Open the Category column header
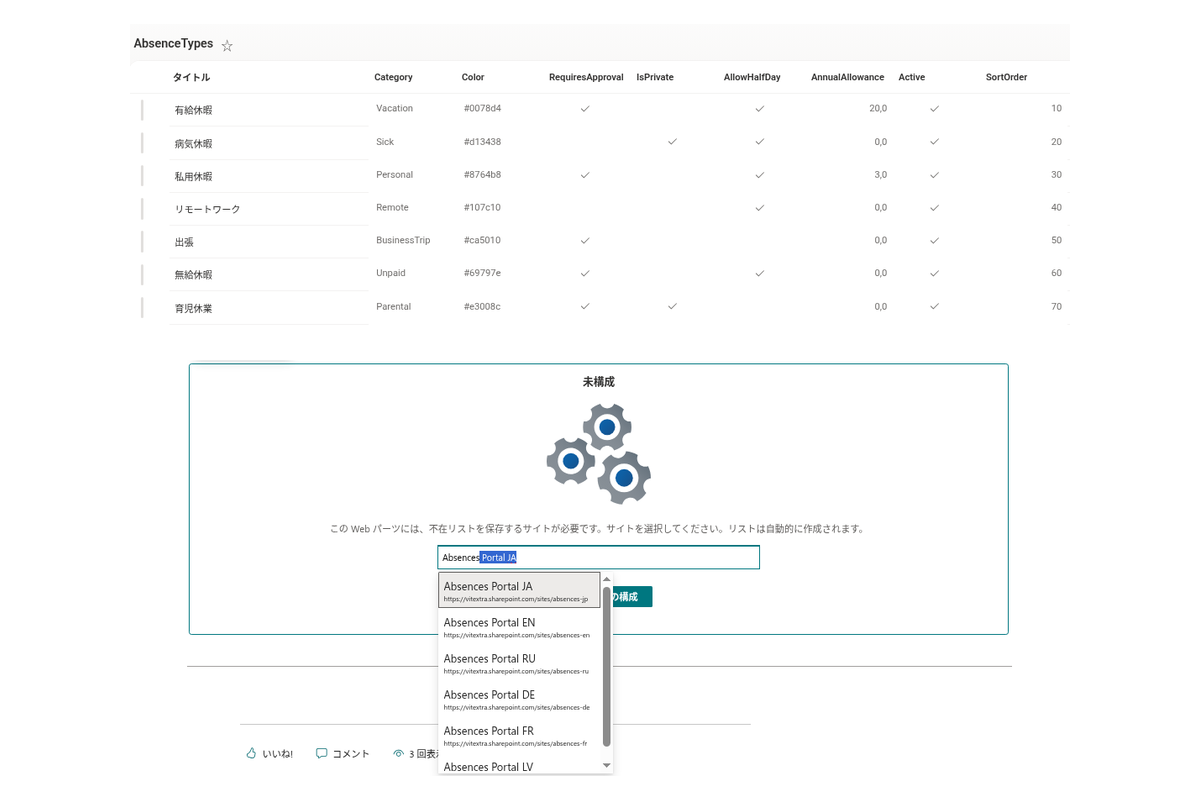The height and width of the screenshot is (800, 1200). [393, 77]
